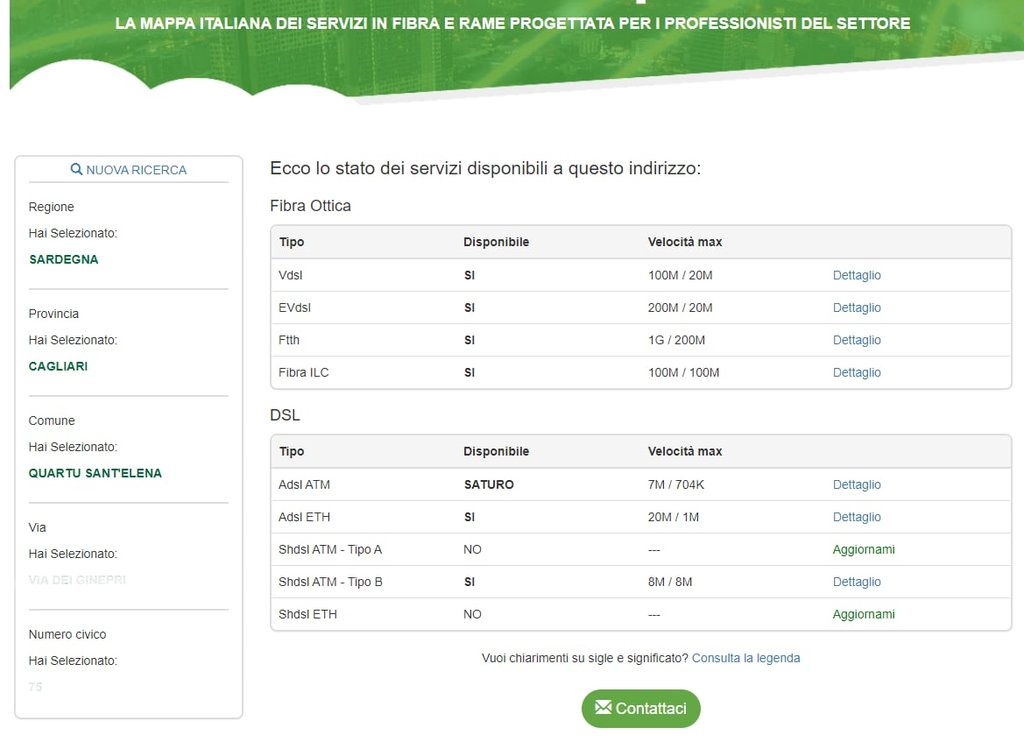Viewport: 1024px width, 749px height.
Task: Open the Consulta la legenda link
Action: [x=745, y=658]
